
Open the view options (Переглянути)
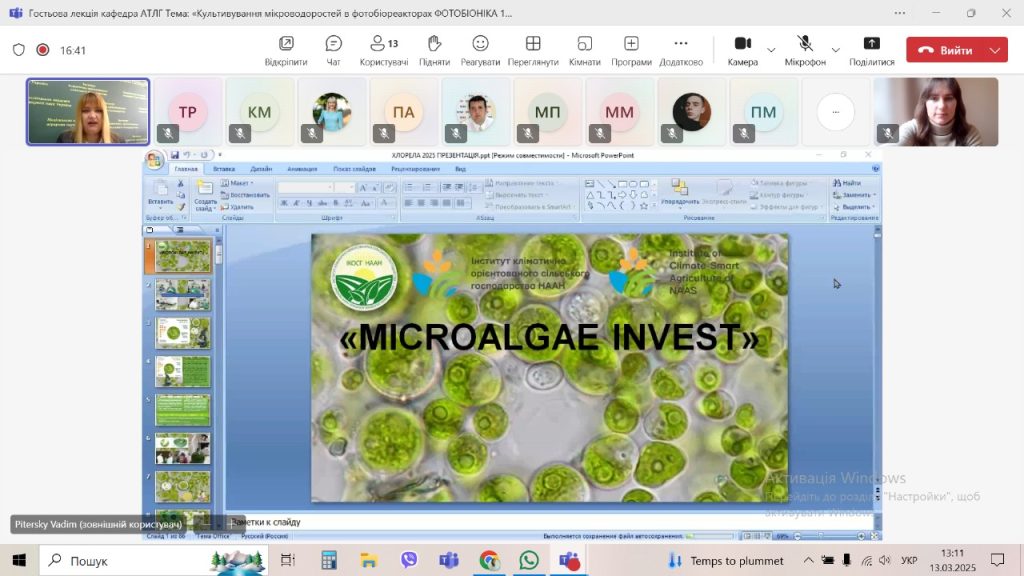(533, 49)
